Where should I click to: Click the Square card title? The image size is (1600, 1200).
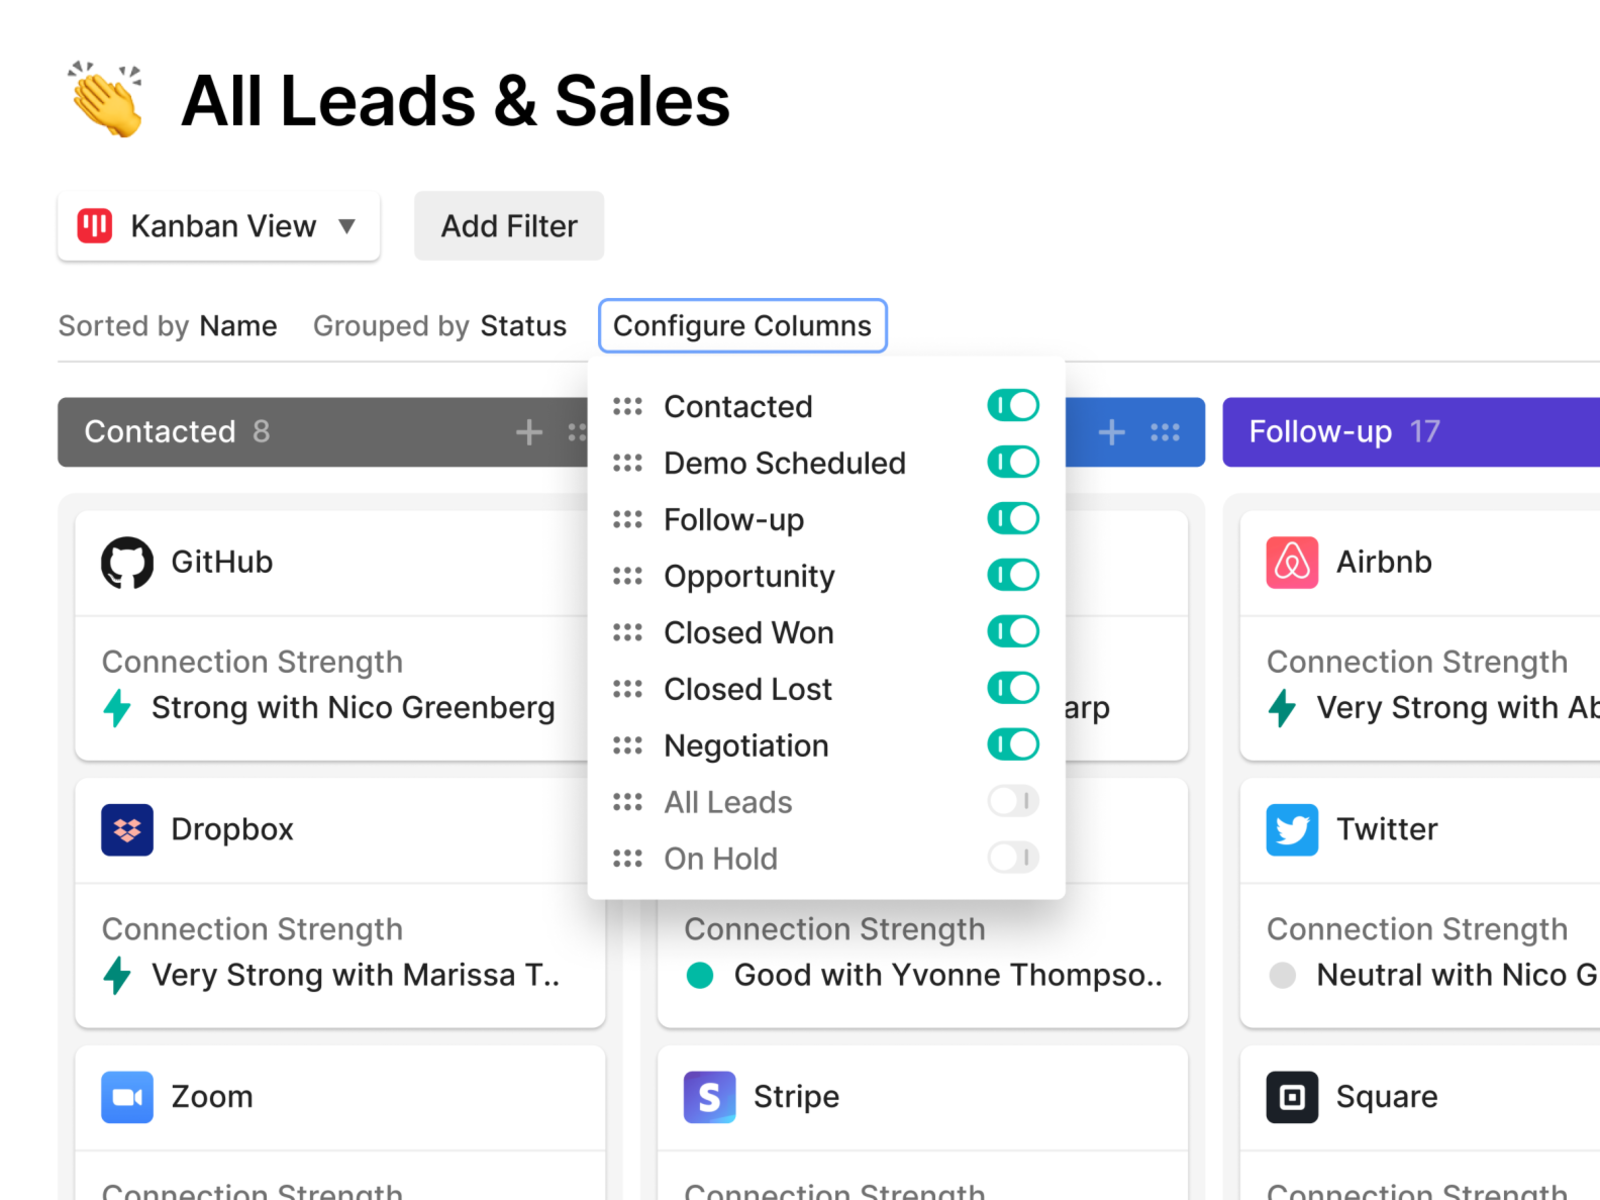[1387, 1097]
